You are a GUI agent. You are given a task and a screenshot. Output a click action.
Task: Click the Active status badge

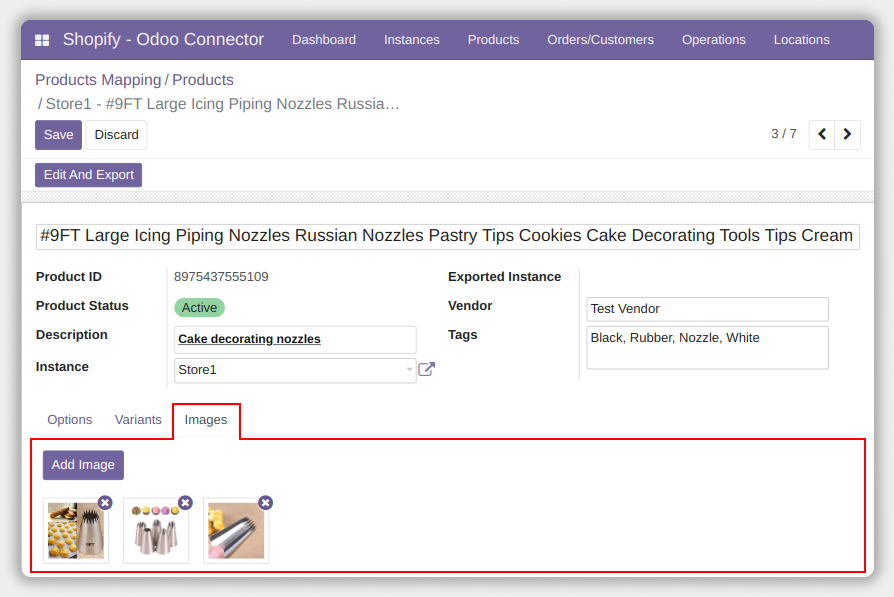200,308
